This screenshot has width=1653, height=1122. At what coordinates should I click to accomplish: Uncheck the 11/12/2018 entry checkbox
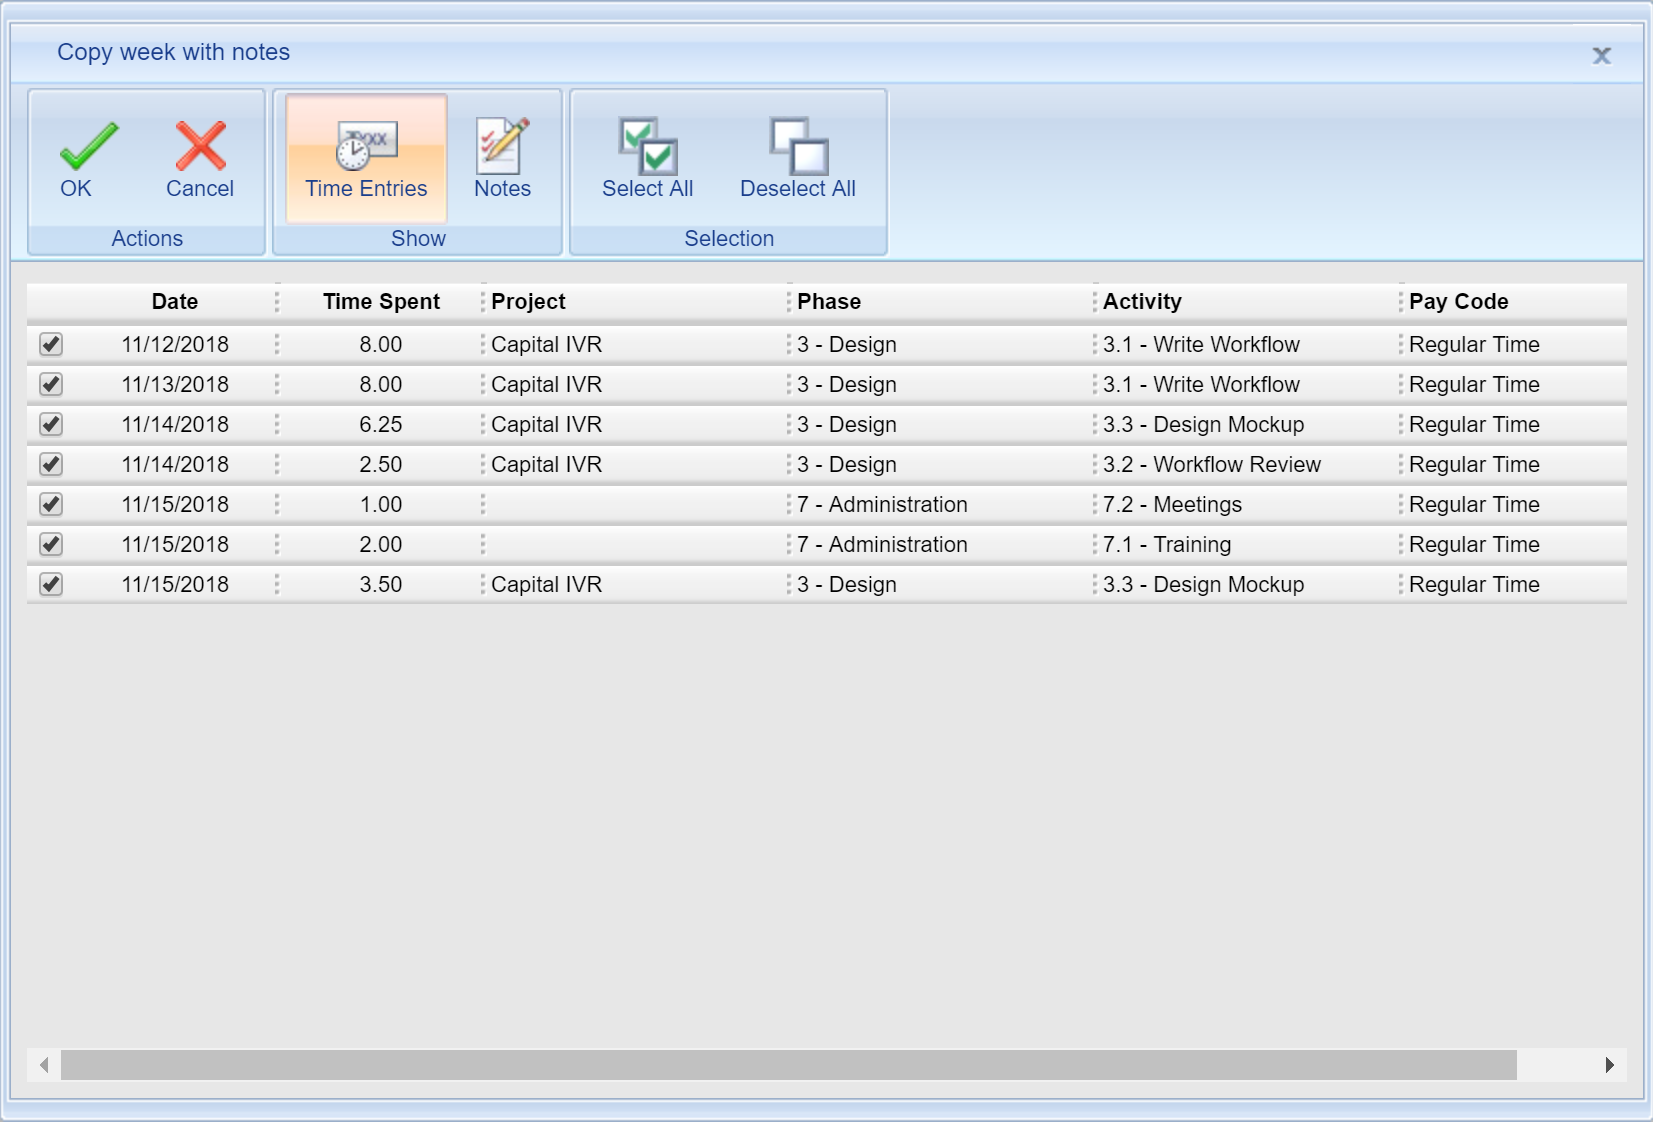click(51, 344)
